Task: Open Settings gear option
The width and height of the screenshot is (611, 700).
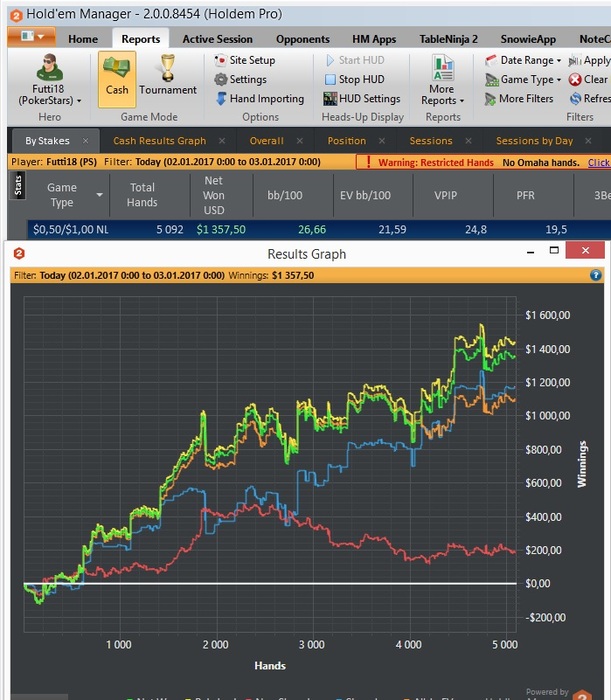Action: point(241,79)
